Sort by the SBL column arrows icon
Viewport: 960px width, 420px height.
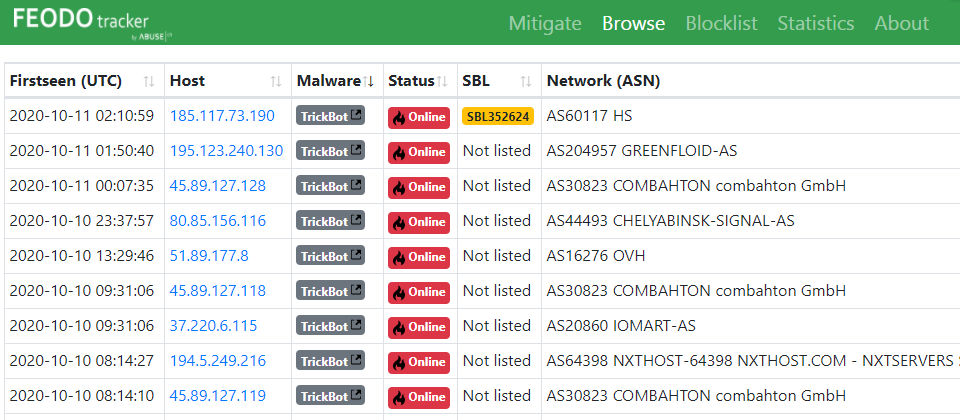(x=526, y=81)
